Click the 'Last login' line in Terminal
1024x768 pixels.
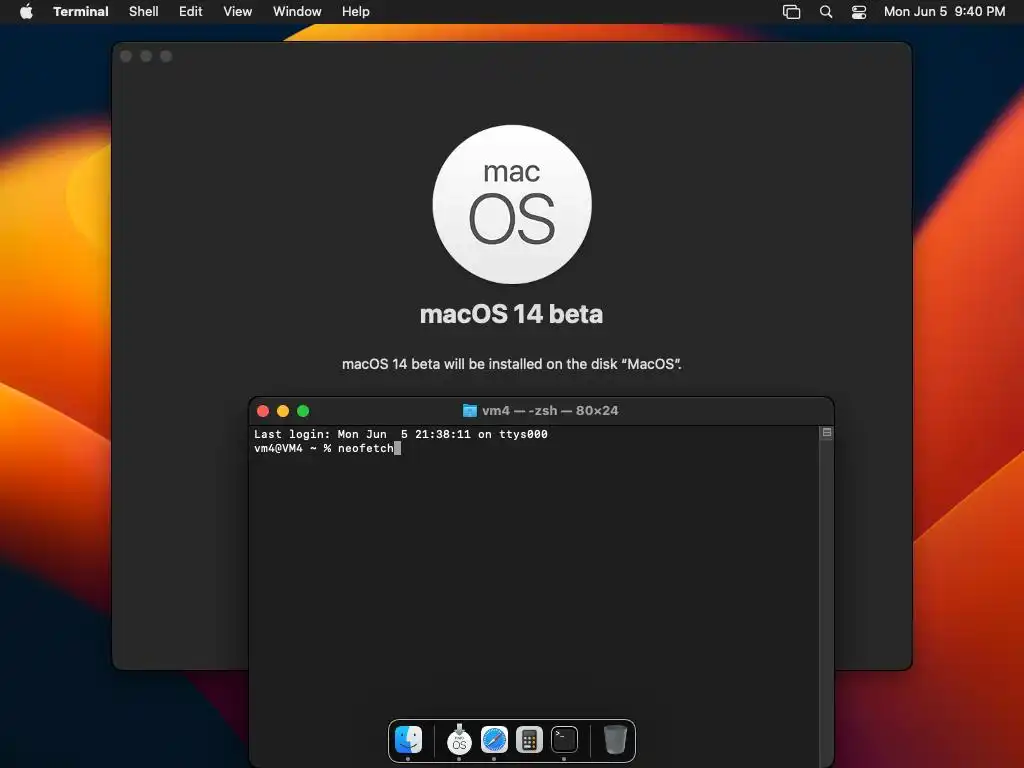pyautogui.click(x=400, y=434)
